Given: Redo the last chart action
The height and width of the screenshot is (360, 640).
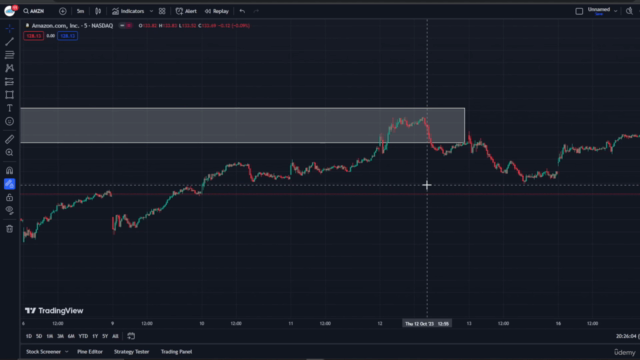Looking at the screenshot, I should 256,11.
